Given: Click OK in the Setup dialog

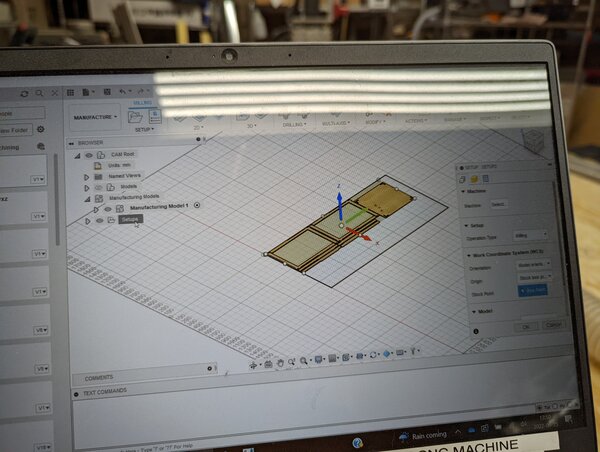Looking at the screenshot, I should 525,327.
